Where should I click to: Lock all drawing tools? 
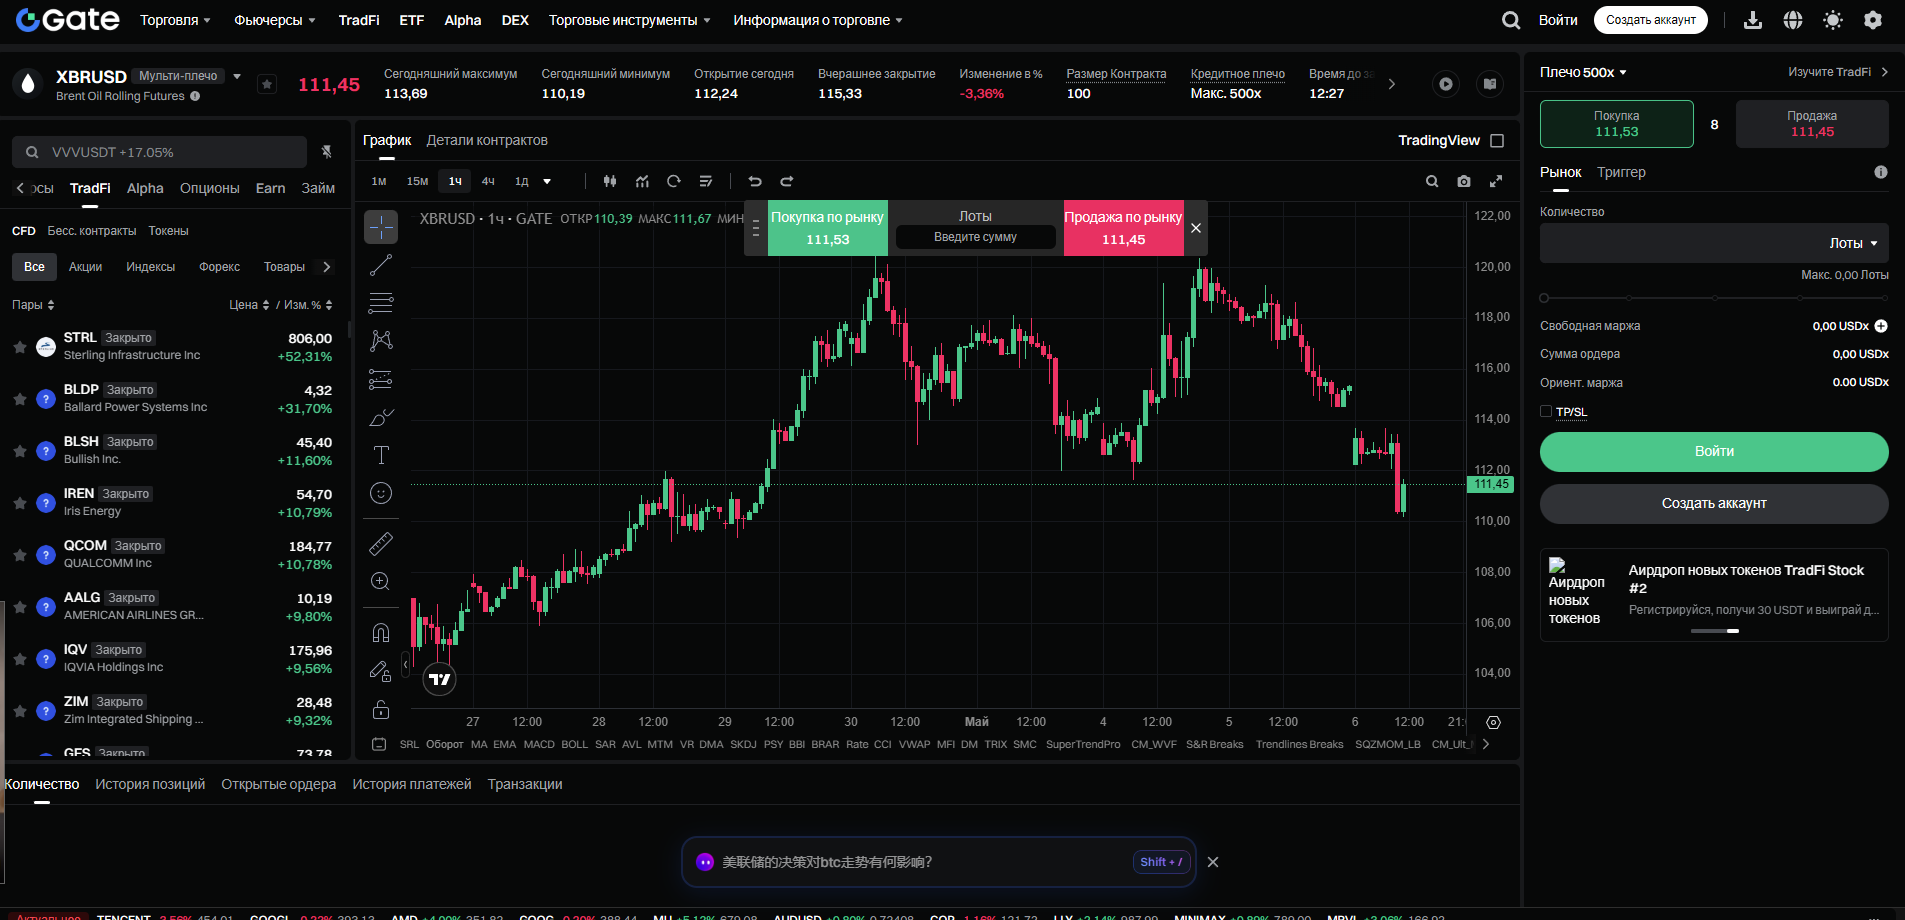point(381,710)
